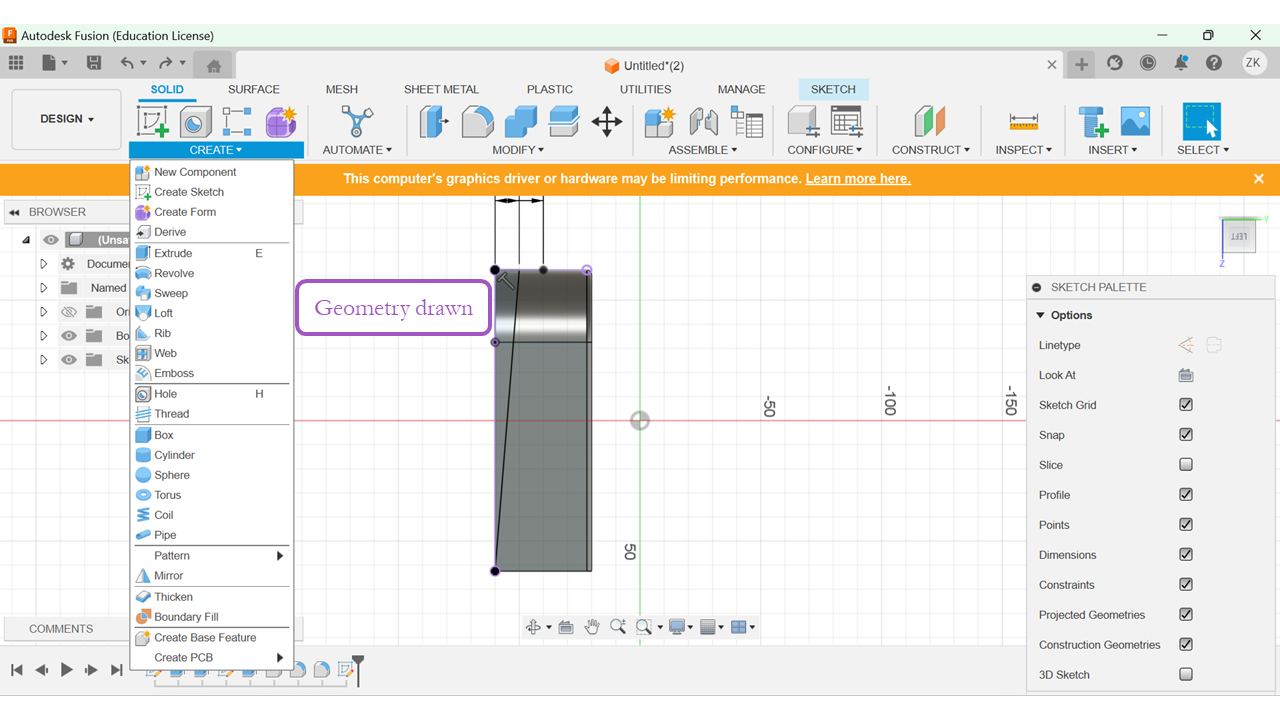Open the INSPECT dropdown menu
1280x720 pixels.
pos(1024,150)
